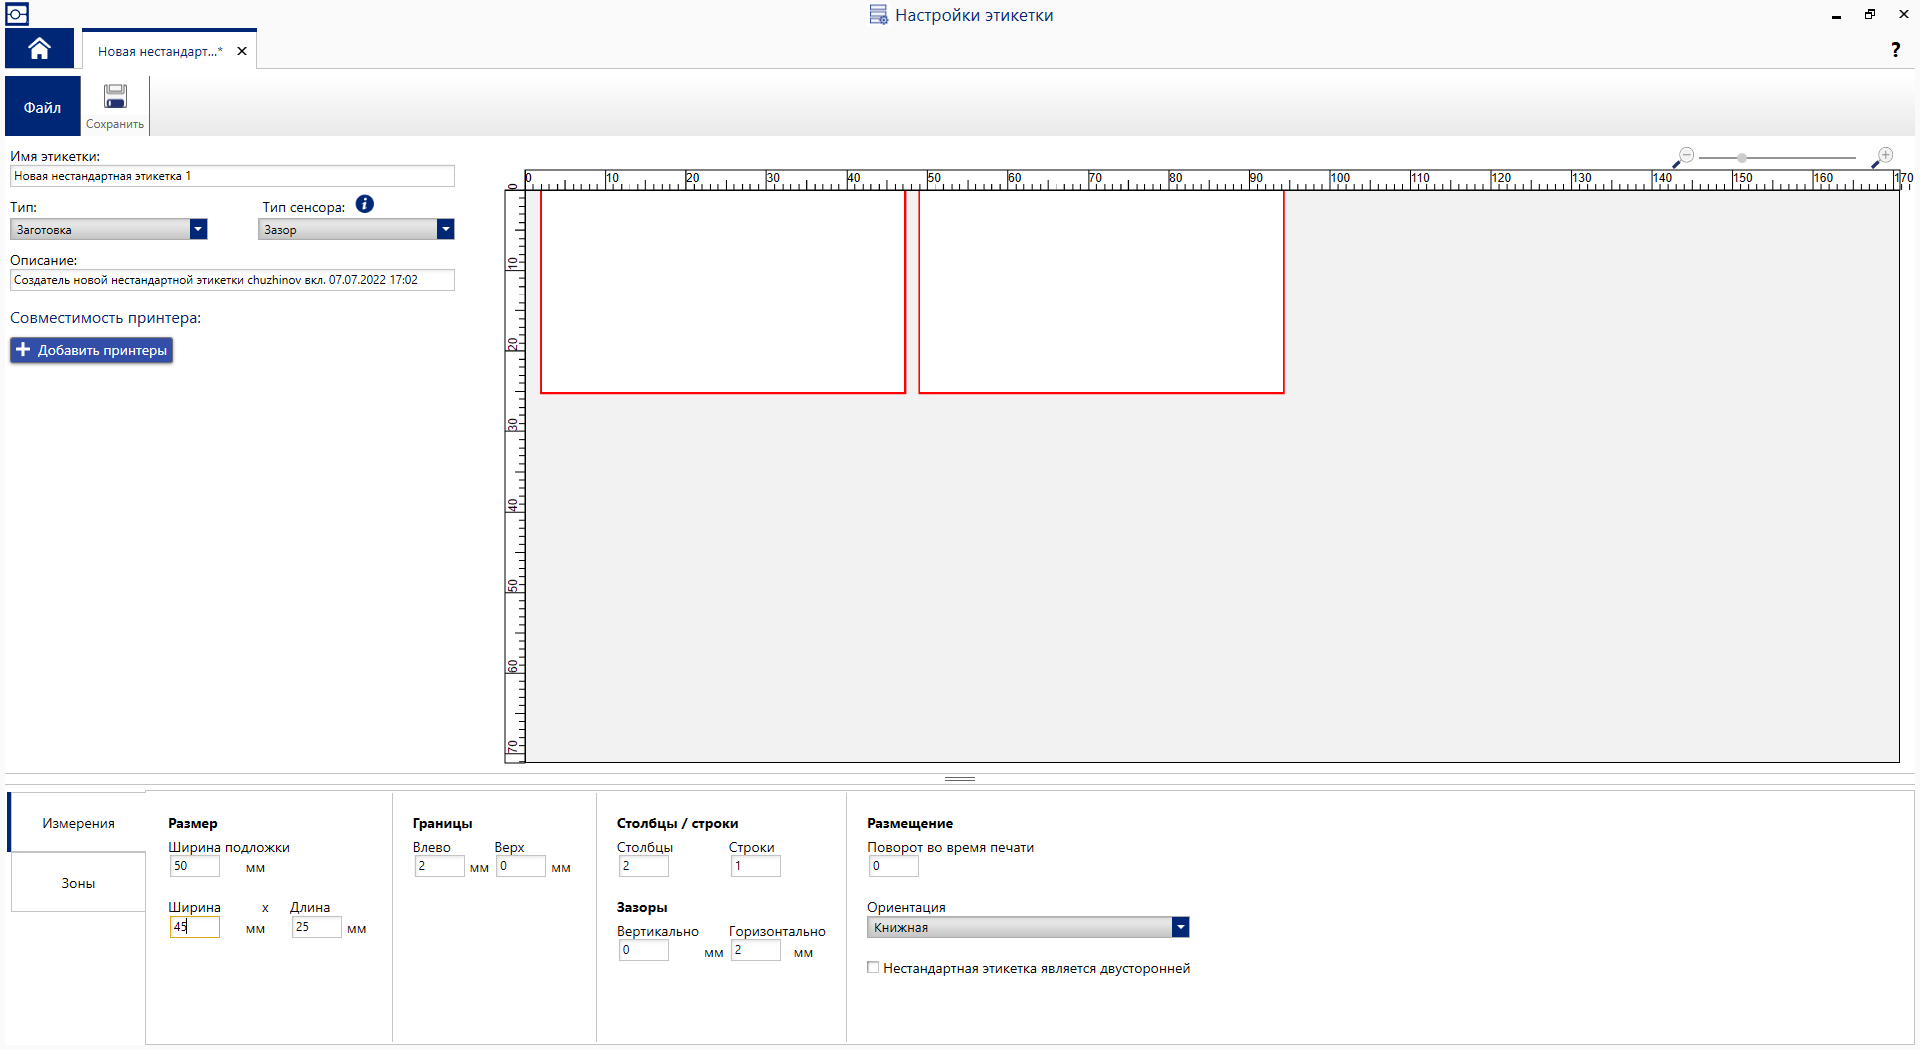Viewport: 1920px width, 1050px height.
Task: Click the label name input field
Action: pyautogui.click(x=232, y=176)
